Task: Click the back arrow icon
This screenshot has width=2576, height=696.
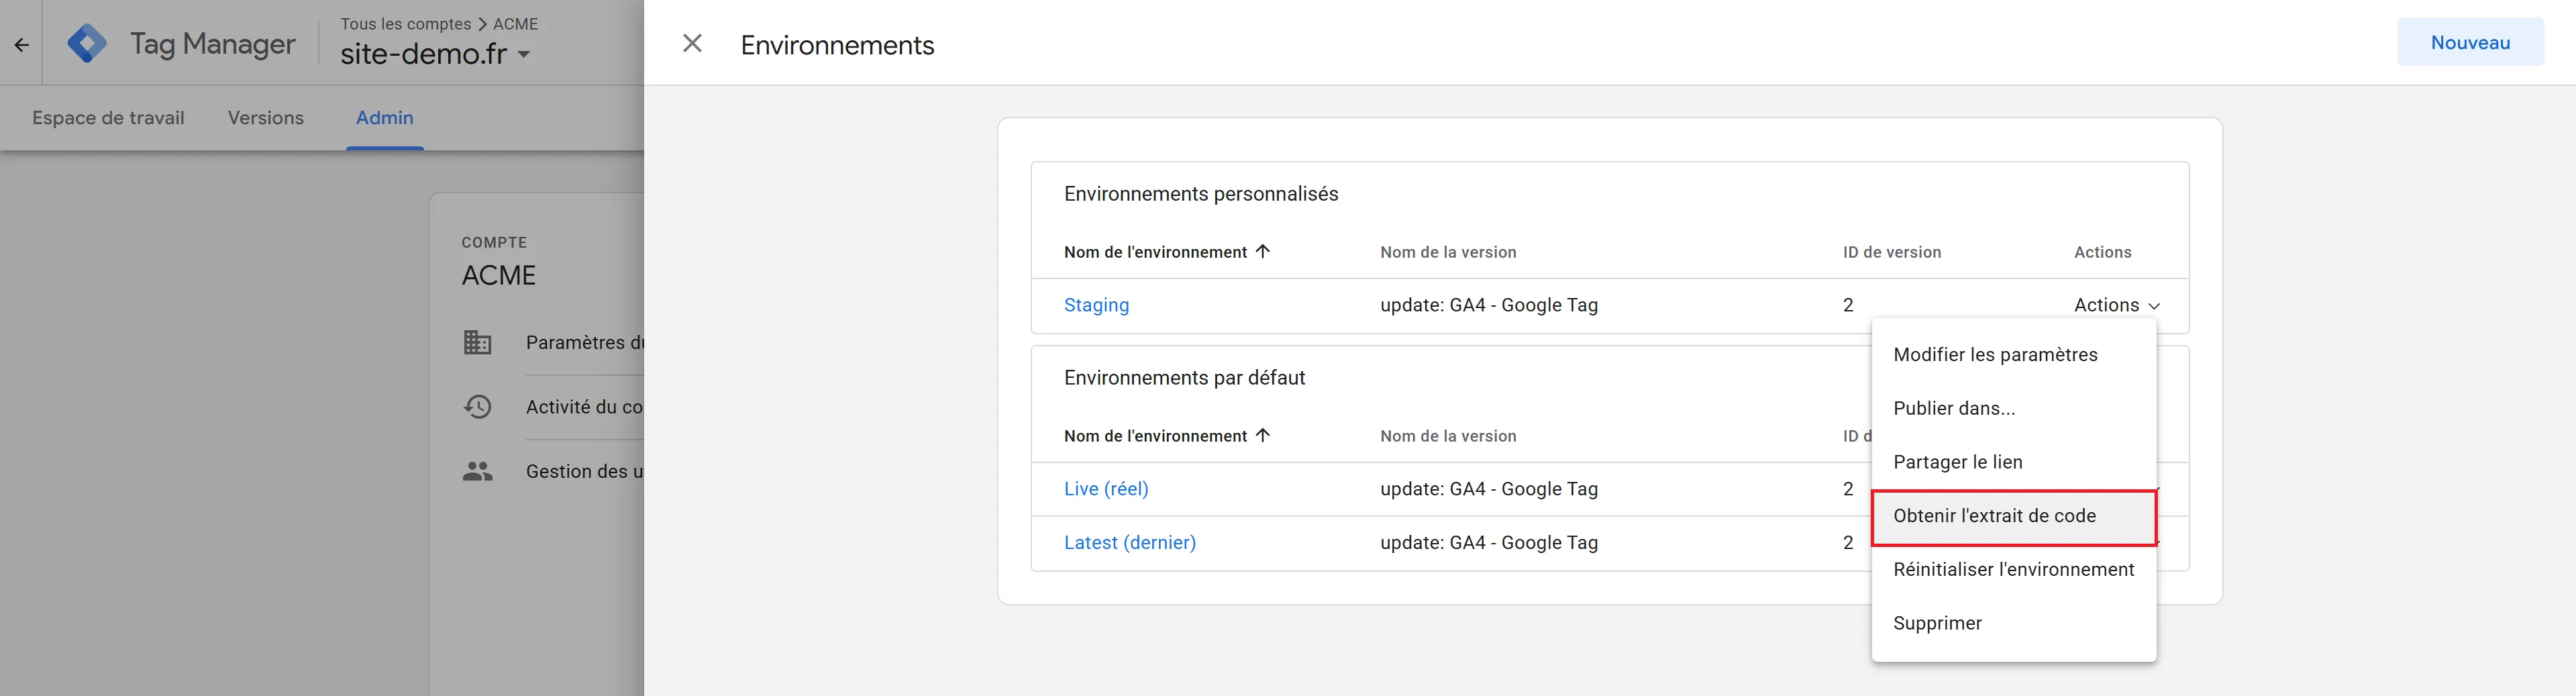Action: [x=21, y=44]
